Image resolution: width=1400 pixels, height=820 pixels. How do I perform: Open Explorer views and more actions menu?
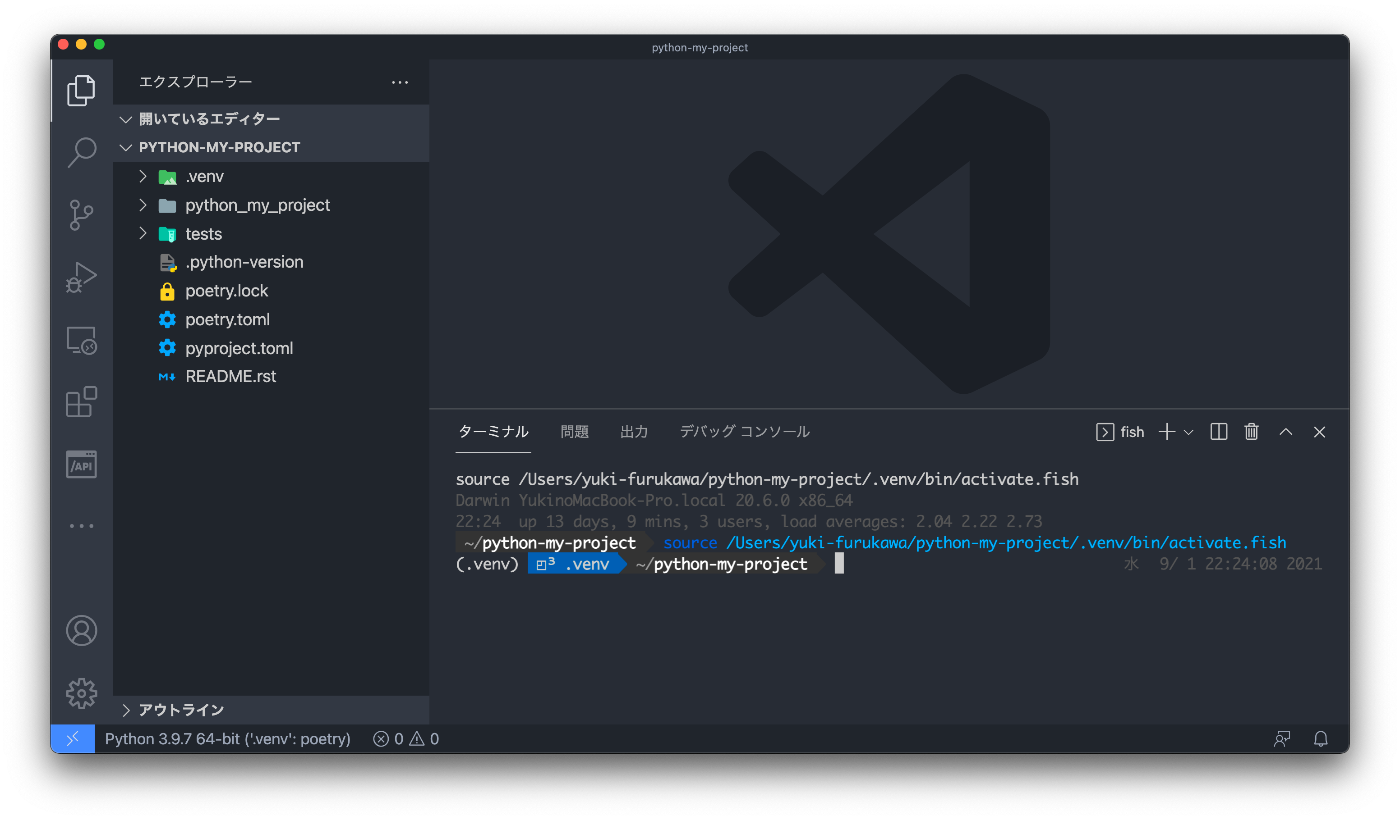pyautogui.click(x=400, y=83)
